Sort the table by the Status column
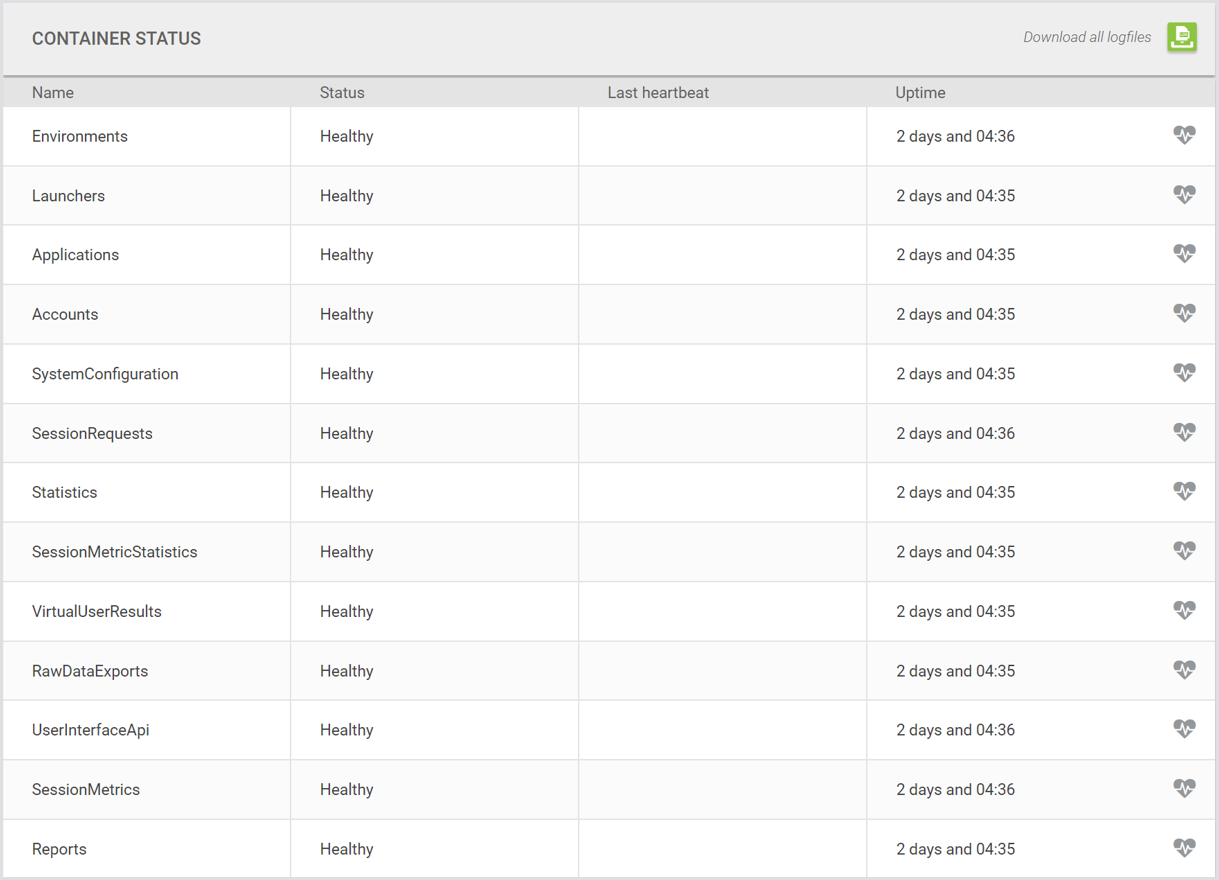1219x880 pixels. pos(341,92)
